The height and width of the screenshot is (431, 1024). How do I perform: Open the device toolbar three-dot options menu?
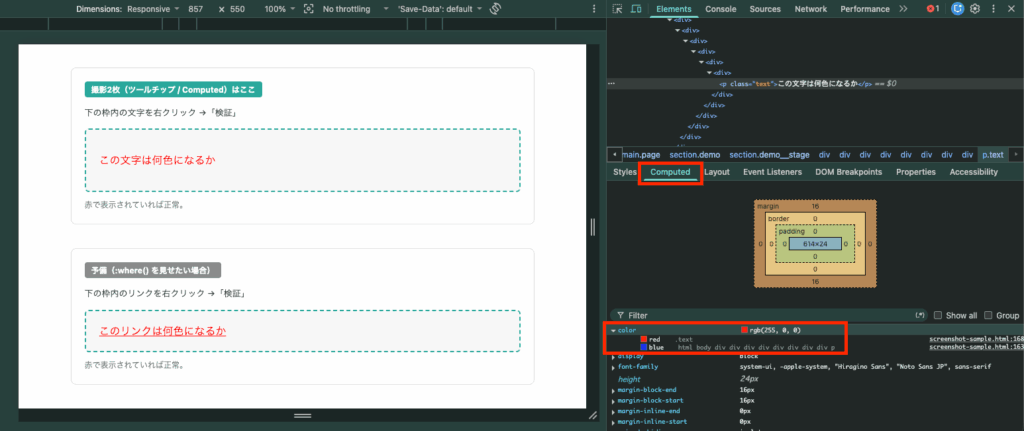594,9
